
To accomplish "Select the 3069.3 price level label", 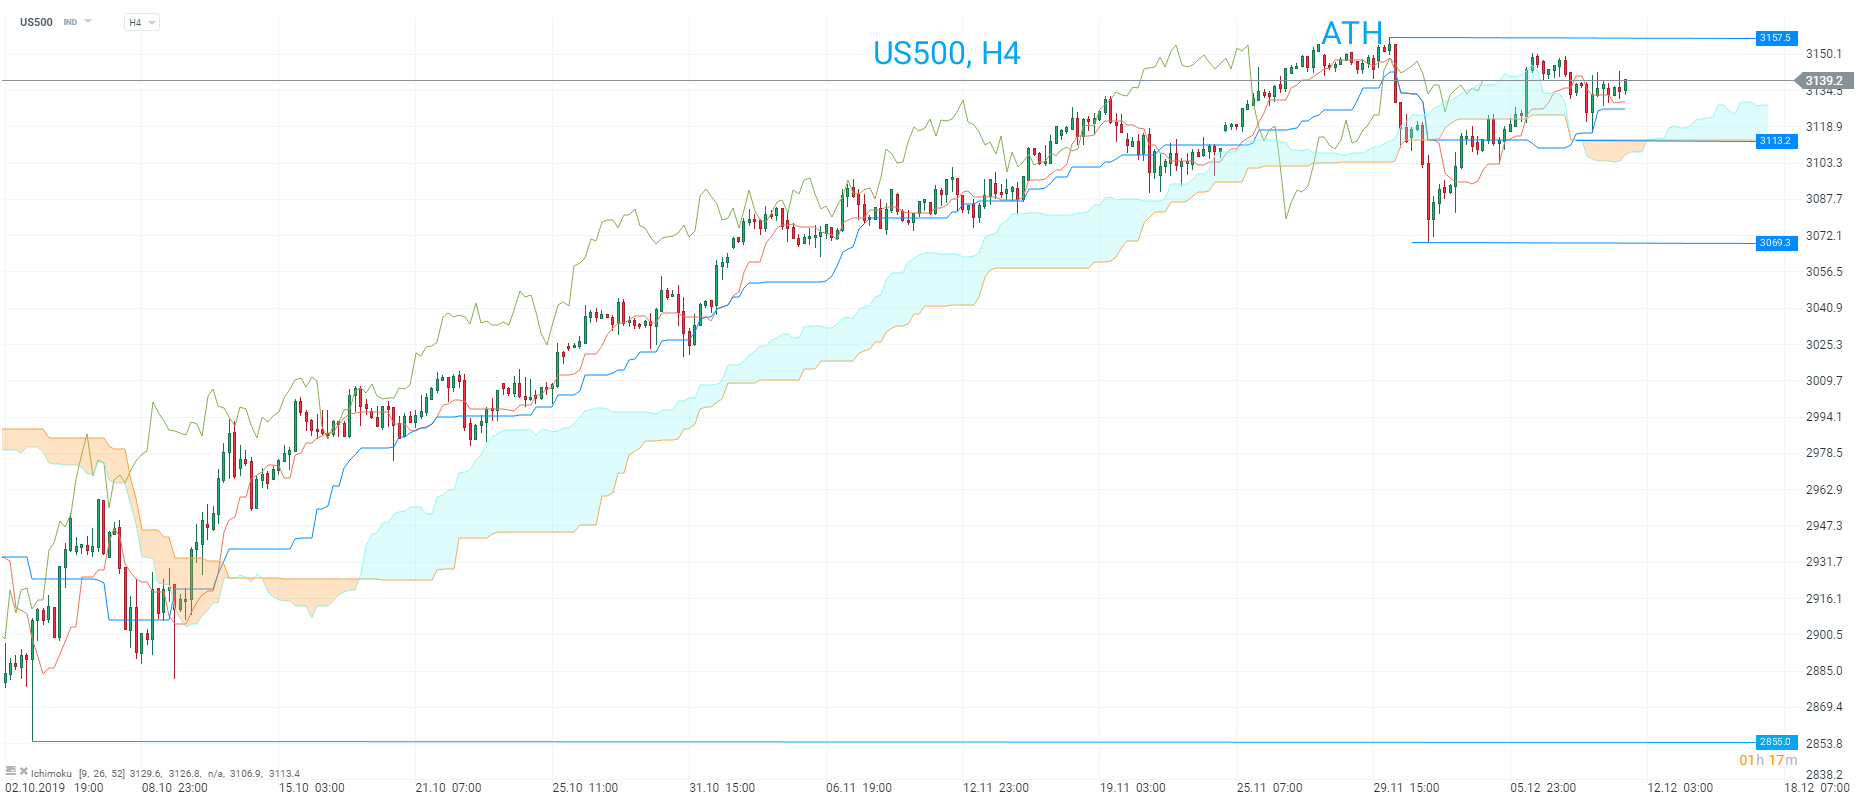I will coord(1776,243).
